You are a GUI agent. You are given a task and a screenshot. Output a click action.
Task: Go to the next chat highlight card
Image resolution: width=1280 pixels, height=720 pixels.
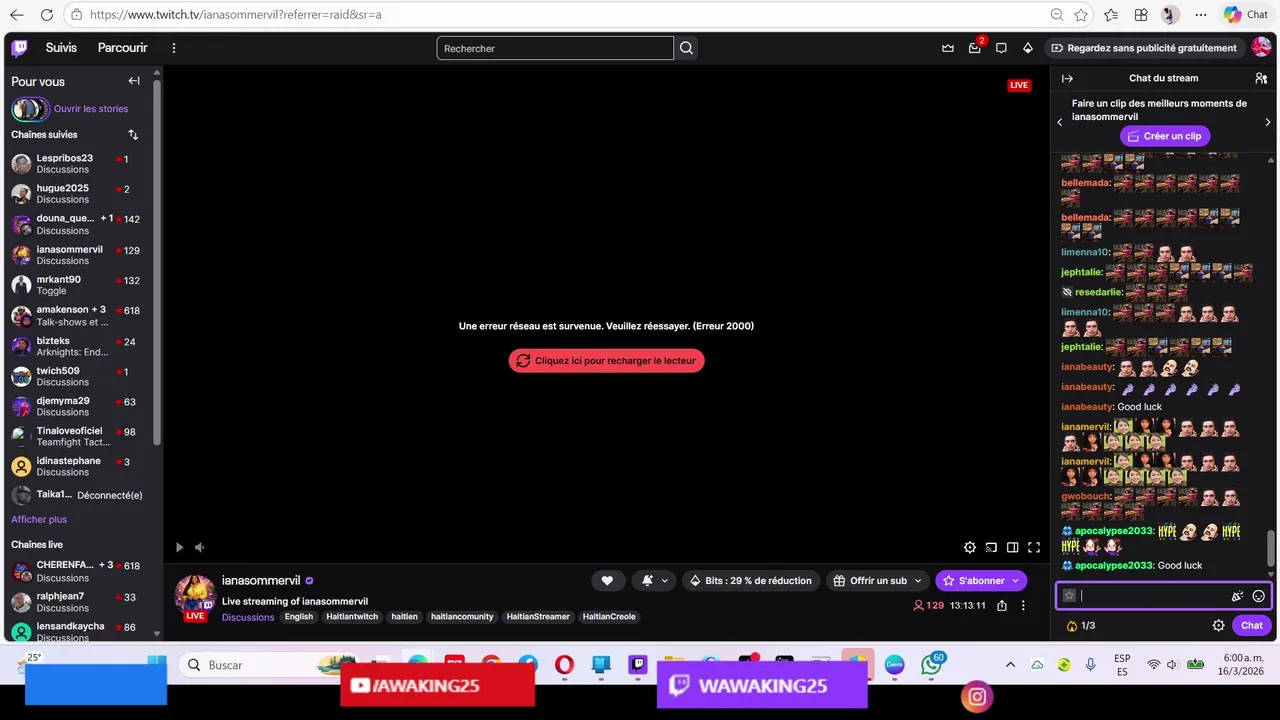pyautogui.click(x=1268, y=122)
